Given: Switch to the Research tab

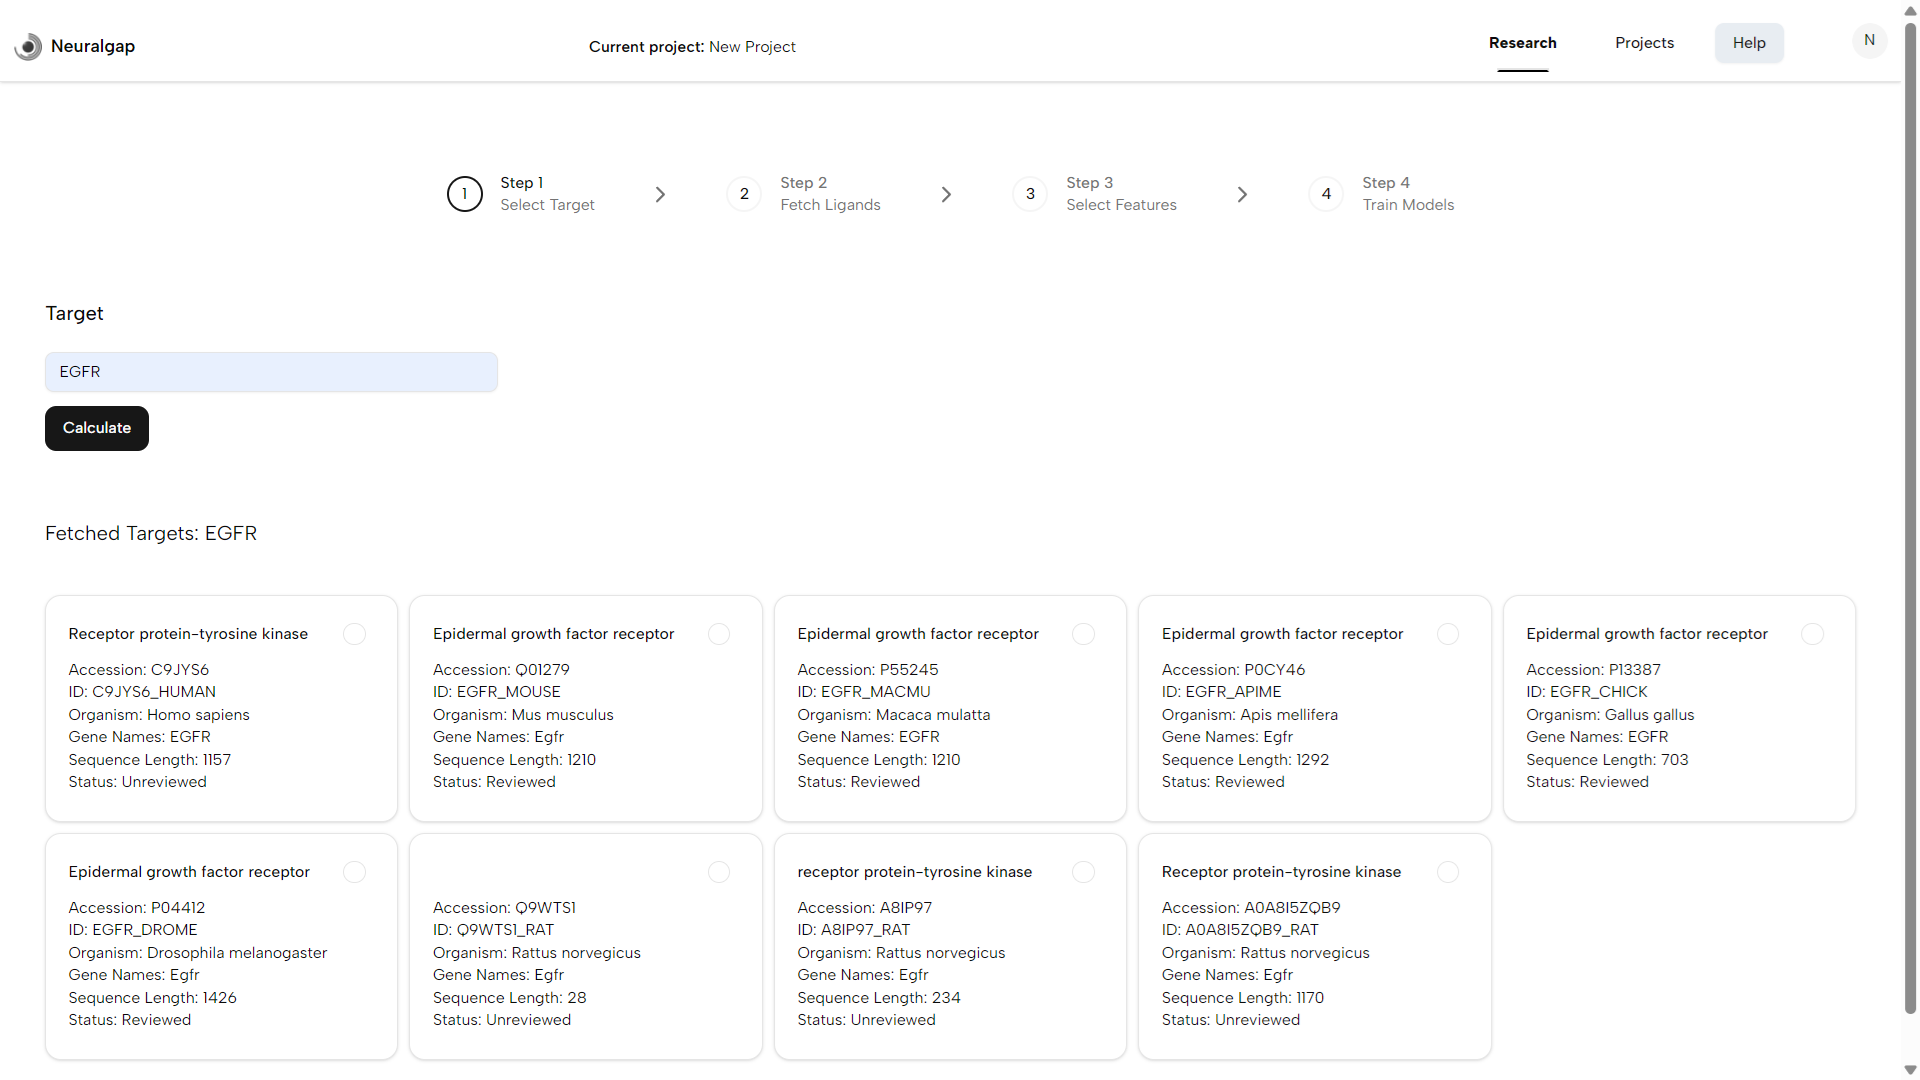Looking at the screenshot, I should click(1522, 43).
